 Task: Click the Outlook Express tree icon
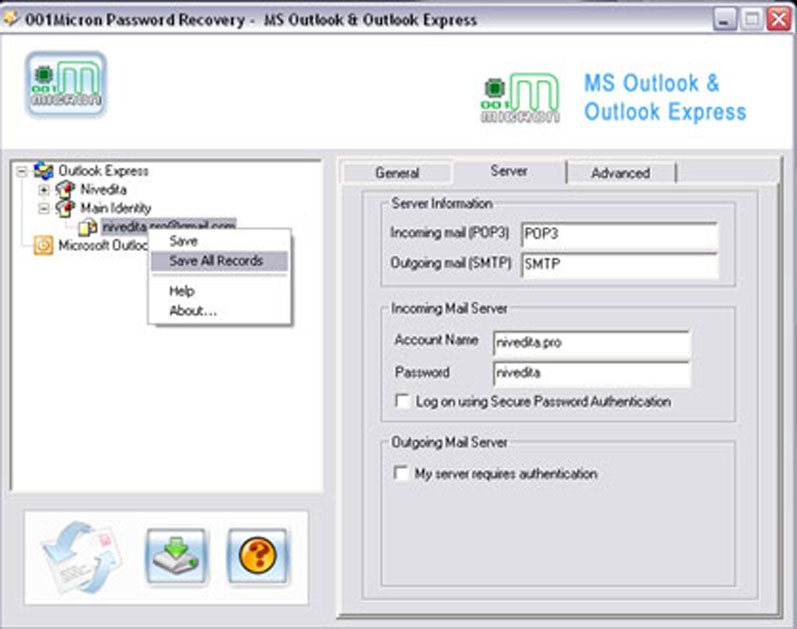(43, 170)
